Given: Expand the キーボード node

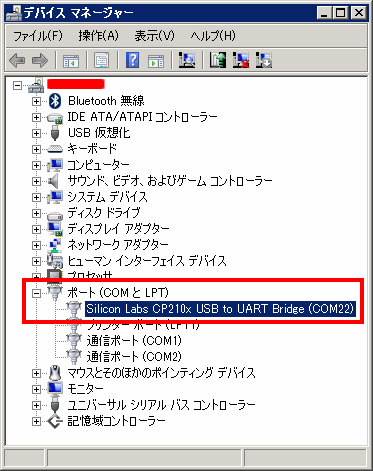Looking at the screenshot, I should click(x=36, y=149).
